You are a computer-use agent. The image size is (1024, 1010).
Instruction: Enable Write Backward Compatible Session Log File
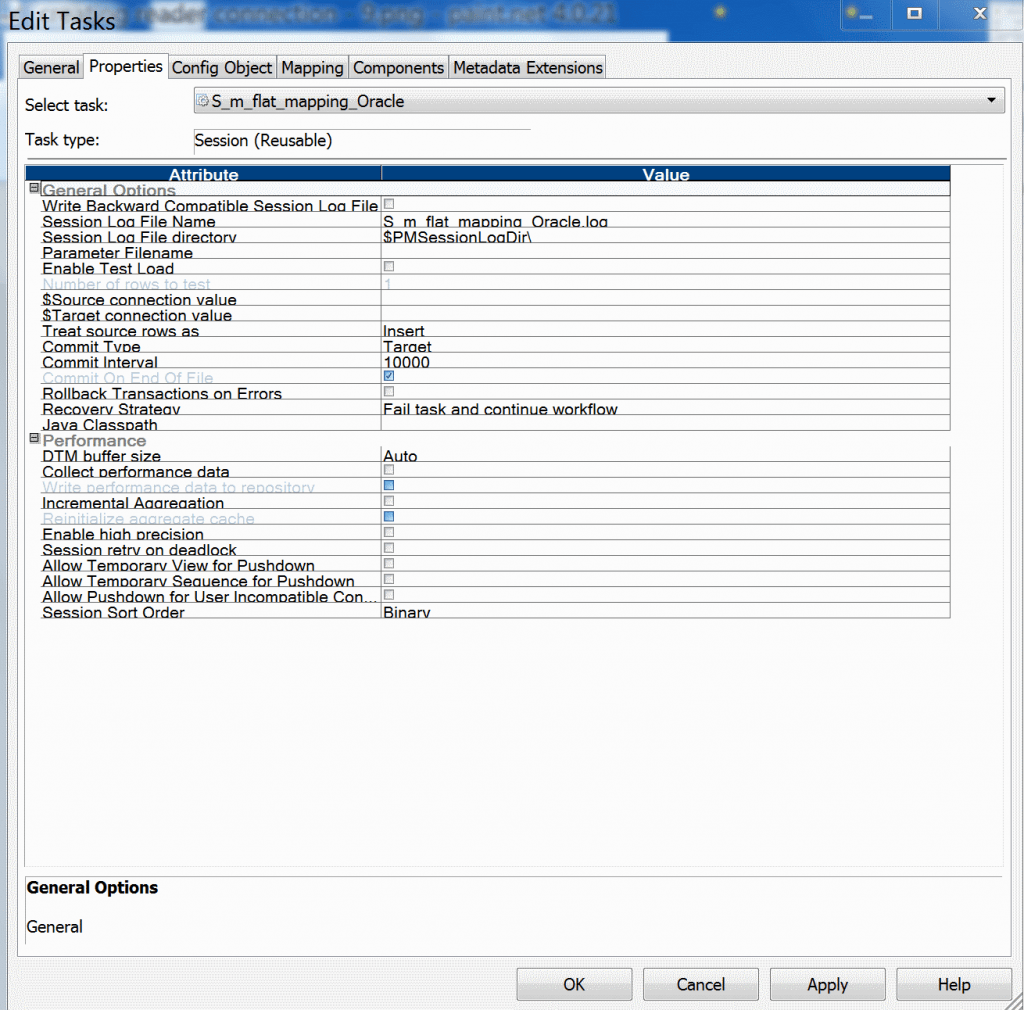click(x=388, y=203)
